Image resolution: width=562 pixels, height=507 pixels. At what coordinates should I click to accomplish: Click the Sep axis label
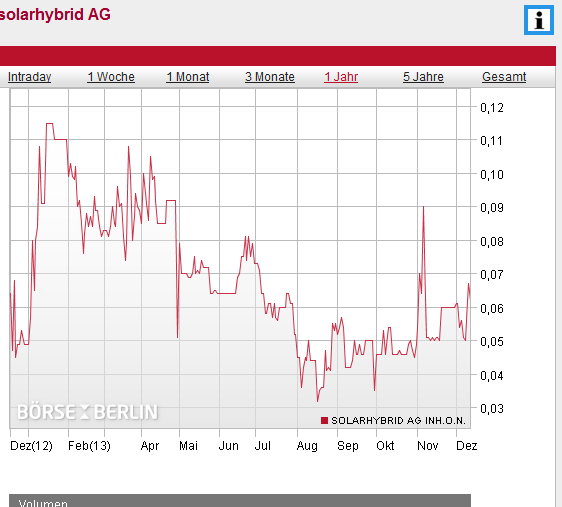(x=348, y=446)
